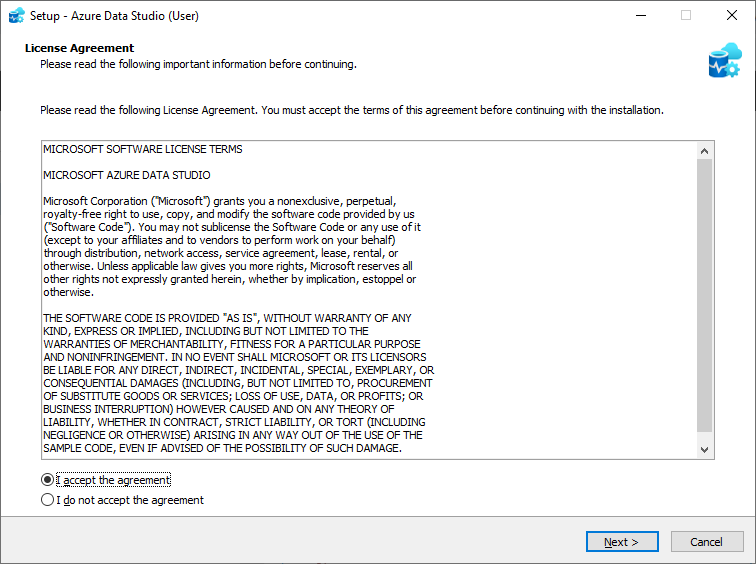This screenshot has height=564, width=756.
Task: Cancel the Azure Data Studio setup
Action: 706,542
